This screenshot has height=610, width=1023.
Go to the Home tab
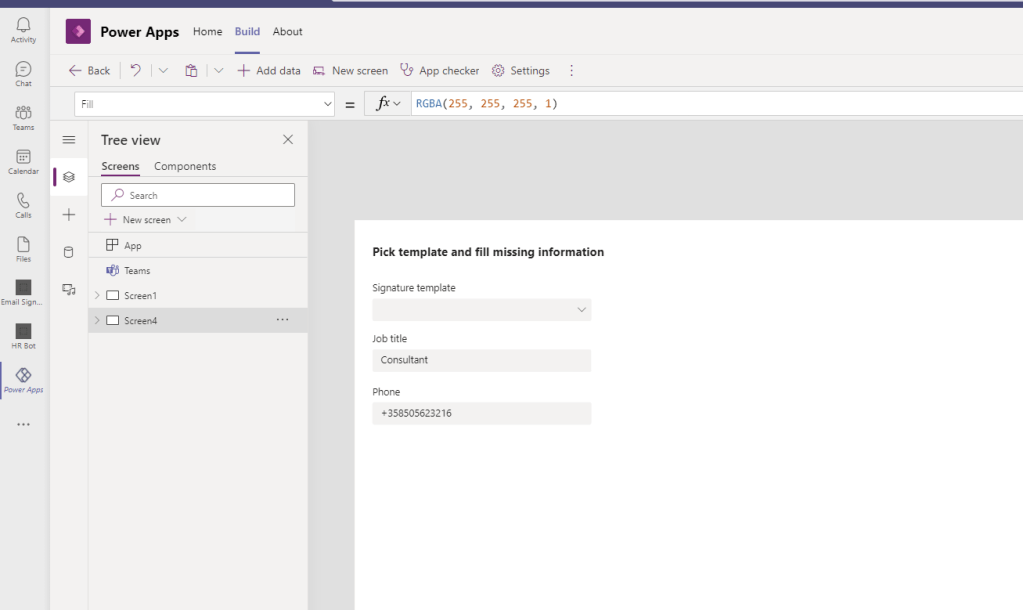click(x=207, y=32)
